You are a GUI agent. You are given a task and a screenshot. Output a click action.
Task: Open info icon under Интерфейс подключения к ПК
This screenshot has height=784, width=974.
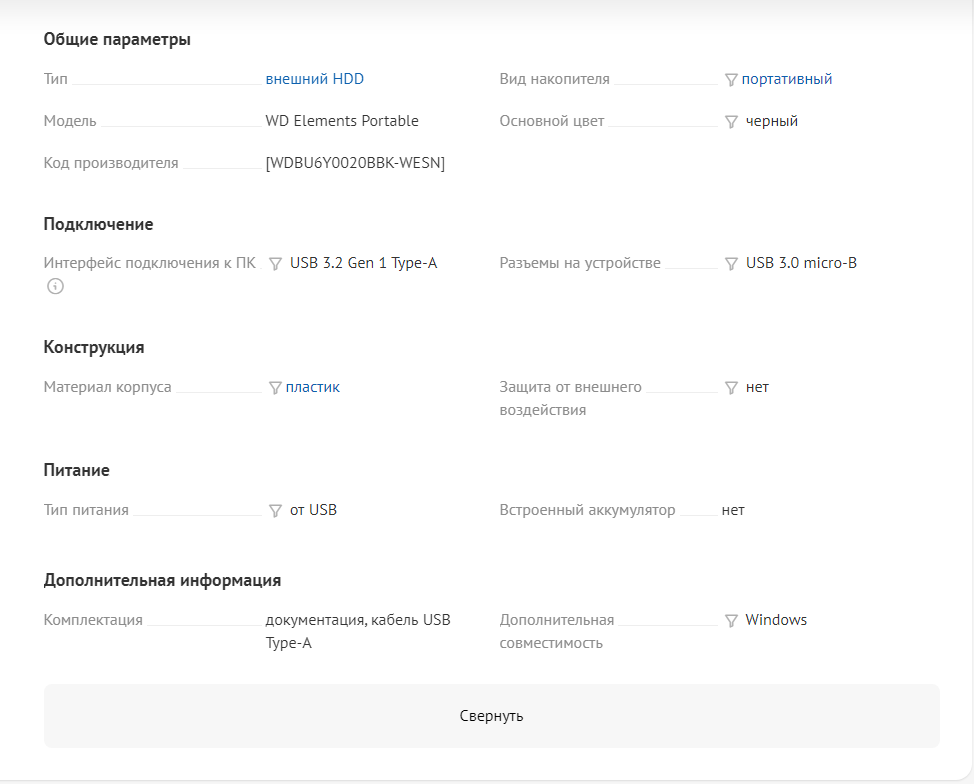pyautogui.click(x=55, y=287)
